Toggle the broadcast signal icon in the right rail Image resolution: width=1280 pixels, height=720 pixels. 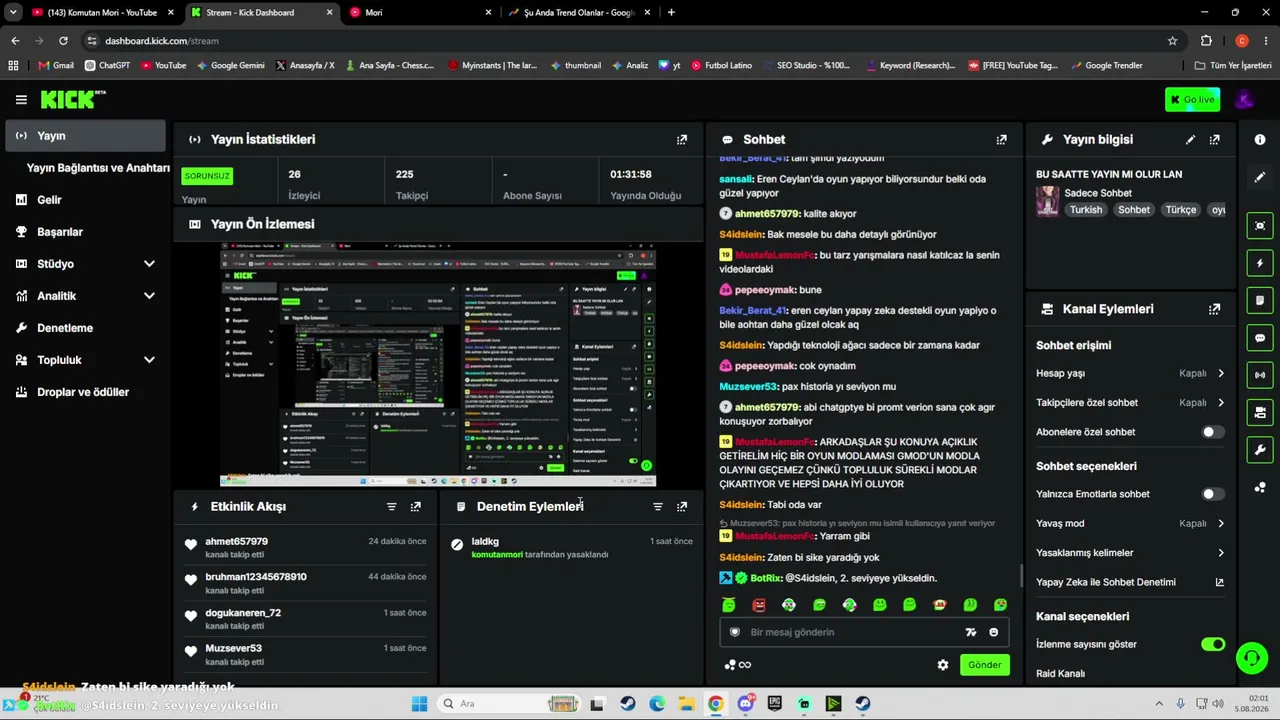(x=1260, y=375)
